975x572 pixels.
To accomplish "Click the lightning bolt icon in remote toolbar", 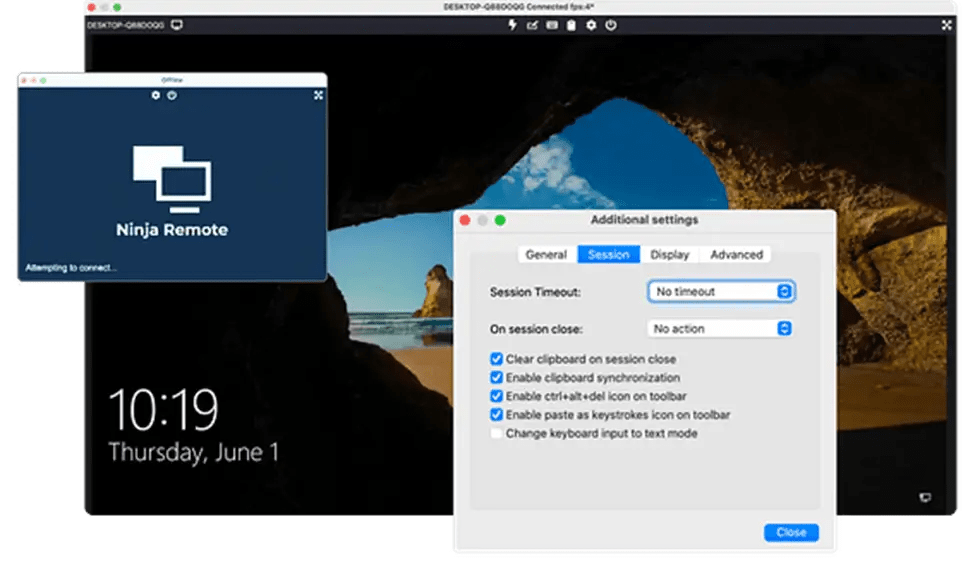I will coord(512,25).
